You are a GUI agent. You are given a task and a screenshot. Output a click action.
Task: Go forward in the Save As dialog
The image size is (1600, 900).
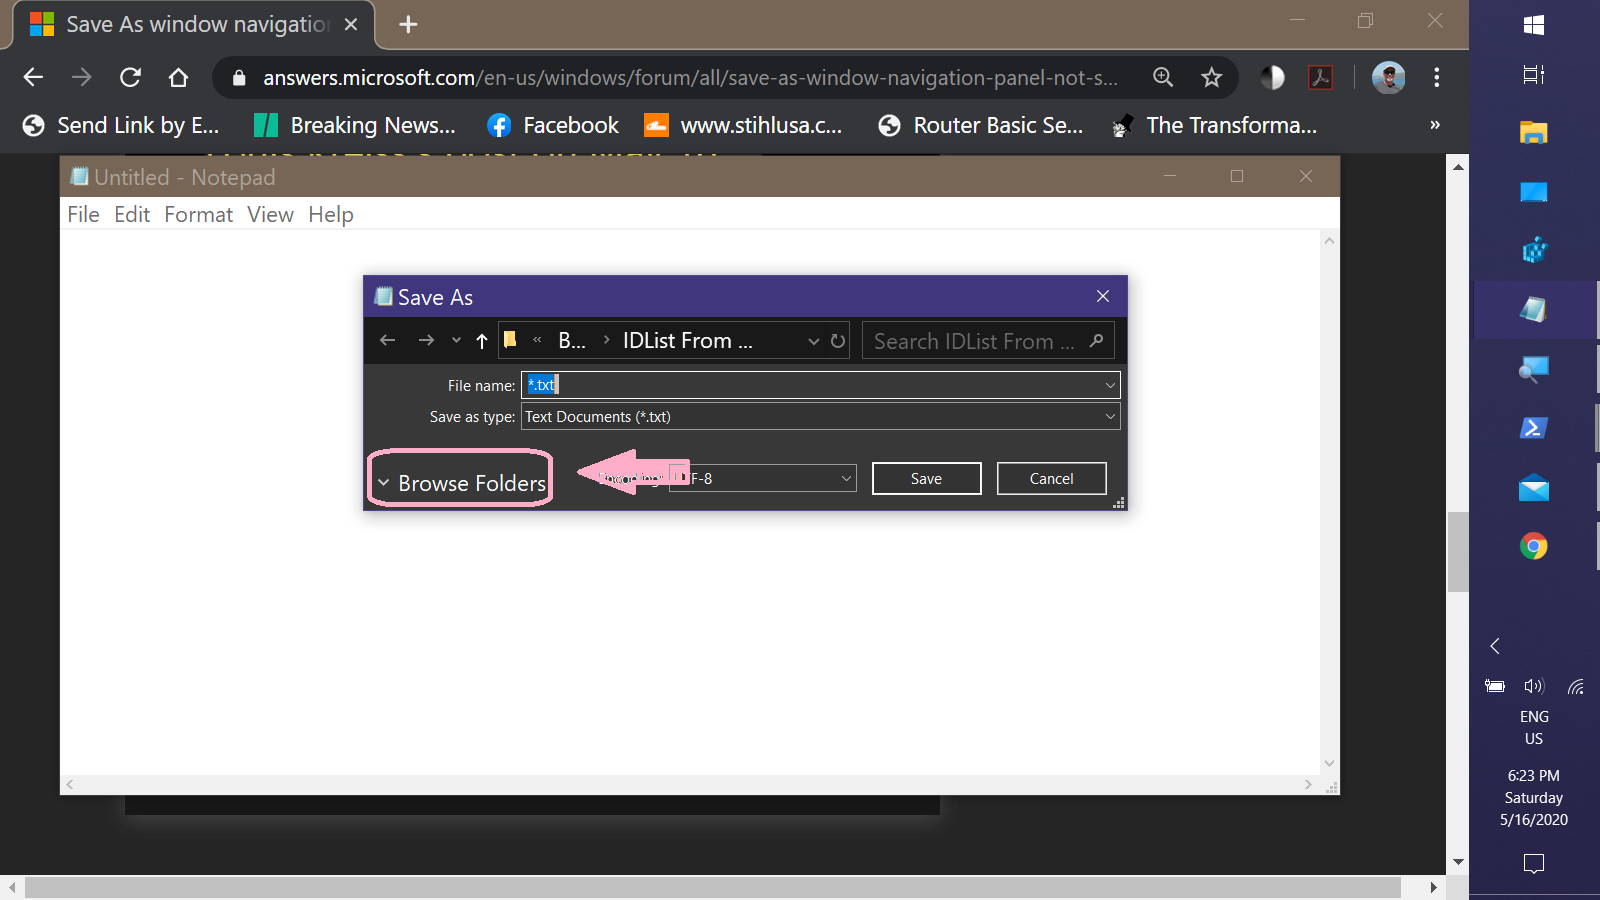click(x=426, y=341)
